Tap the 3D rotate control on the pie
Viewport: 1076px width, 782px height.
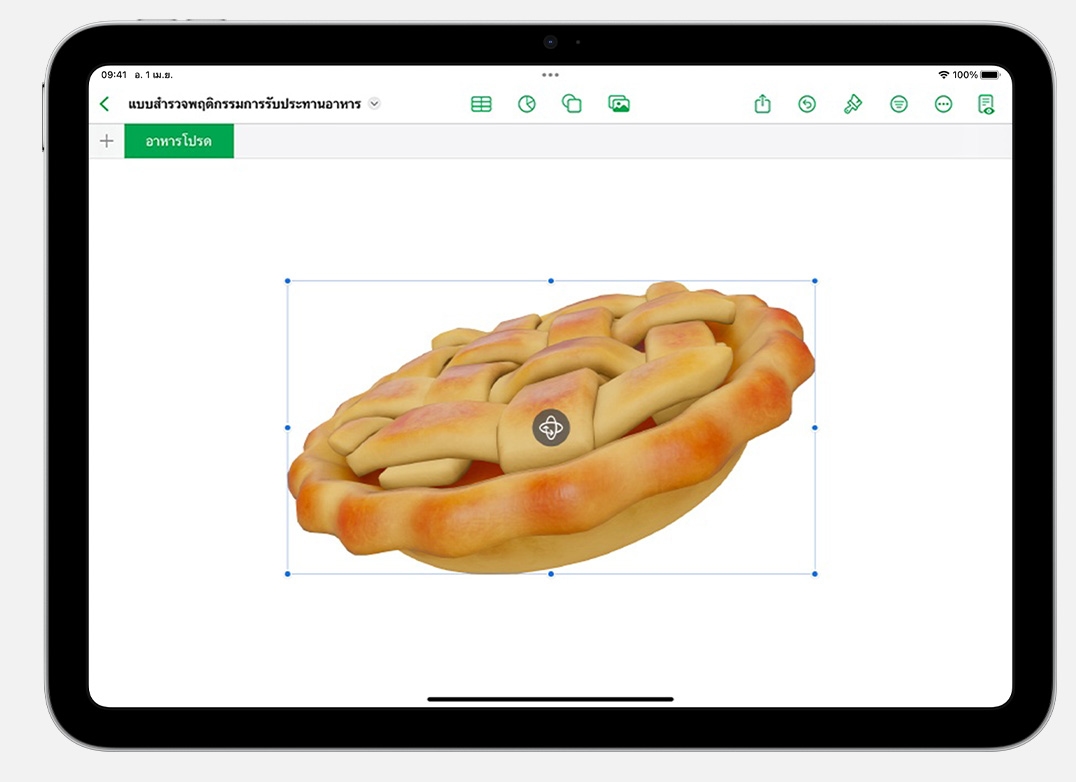[551, 428]
